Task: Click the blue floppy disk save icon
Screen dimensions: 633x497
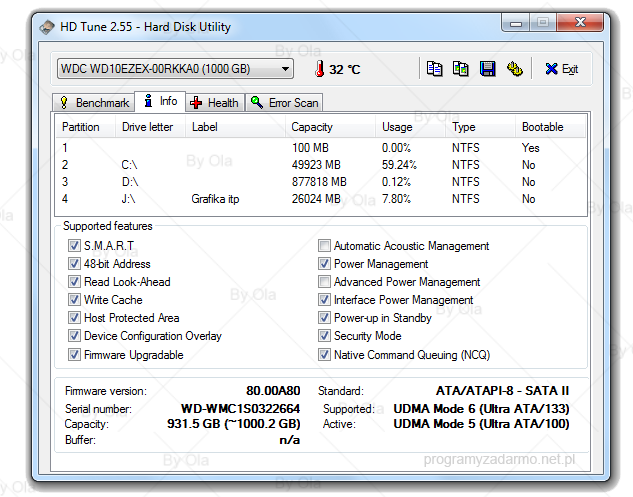Action: (x=487, y=69)
